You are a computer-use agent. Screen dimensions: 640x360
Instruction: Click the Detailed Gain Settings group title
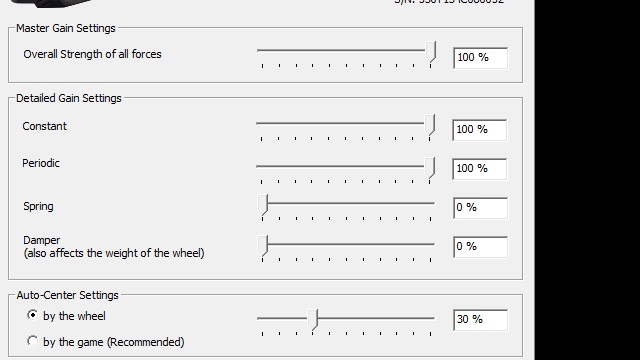69,98
